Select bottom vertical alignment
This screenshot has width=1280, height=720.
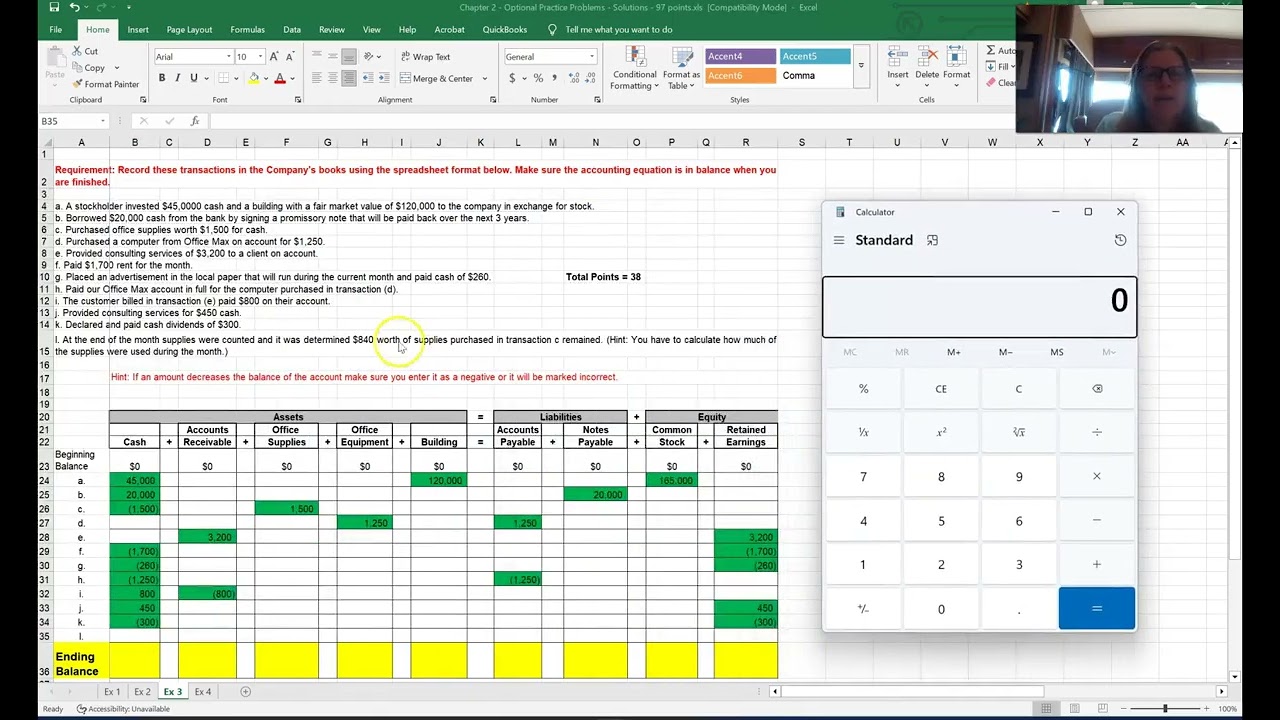click(x=349, y=56)
